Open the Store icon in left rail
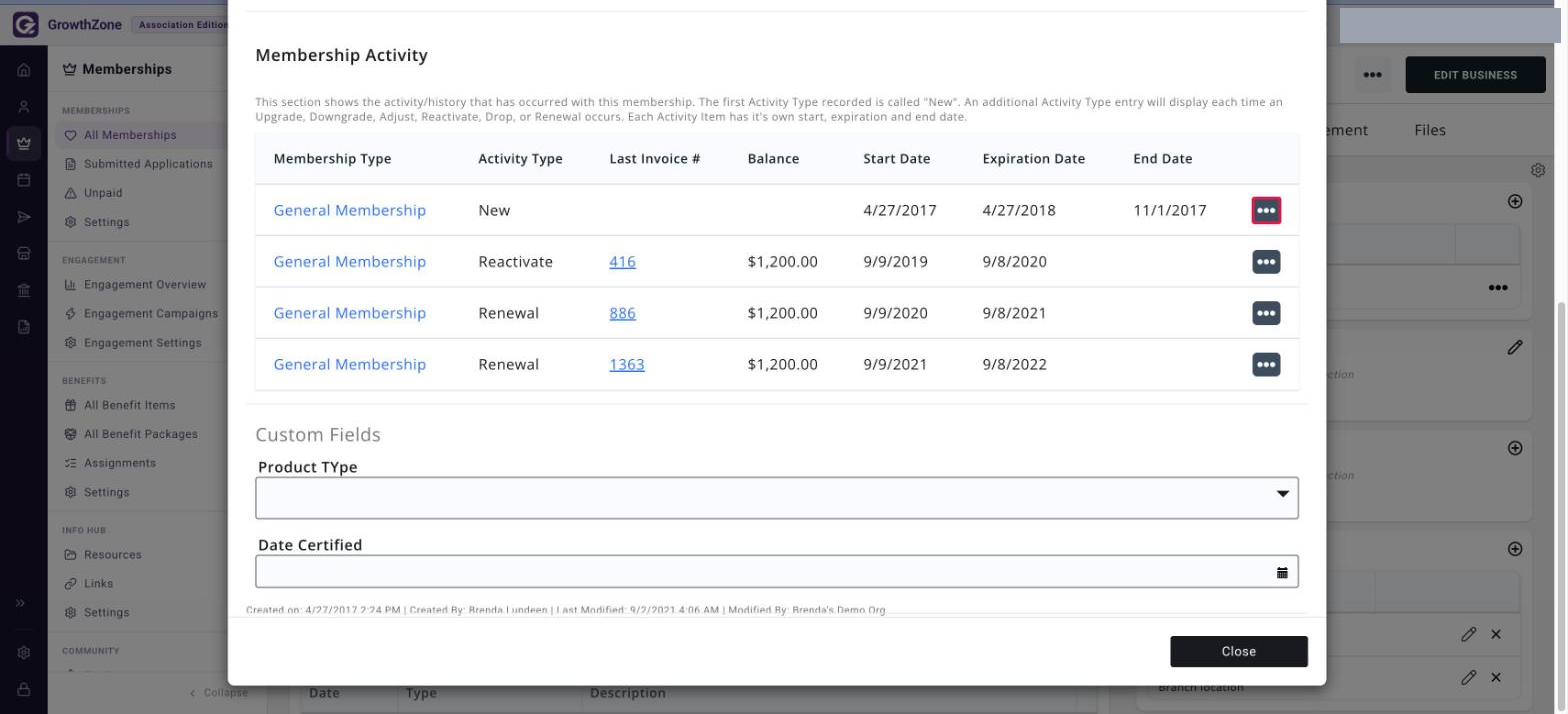Image resolution: width=1568 pixels, height=714 pixels. pyautogui.click(x=24, y=254)
